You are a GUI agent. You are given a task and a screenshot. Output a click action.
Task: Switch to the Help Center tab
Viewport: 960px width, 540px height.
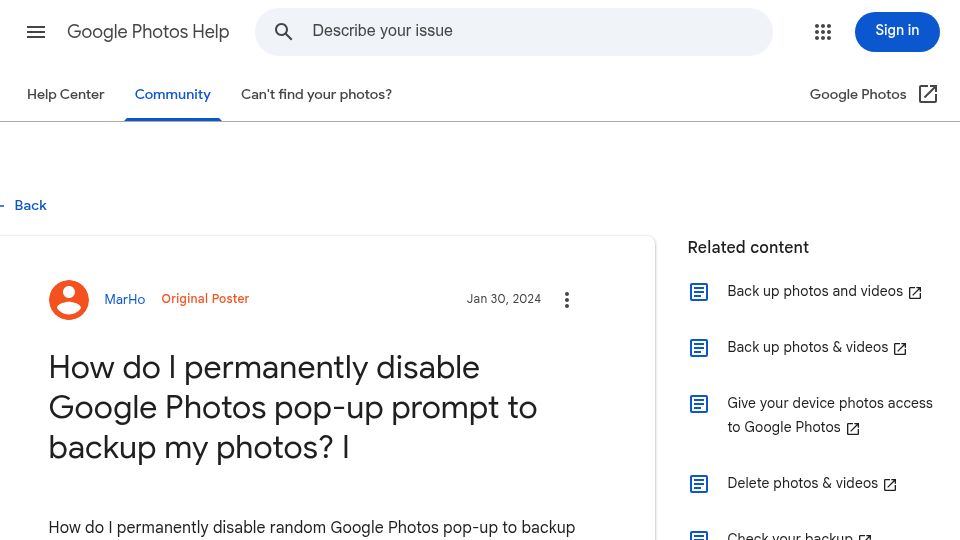coord(66,94)
